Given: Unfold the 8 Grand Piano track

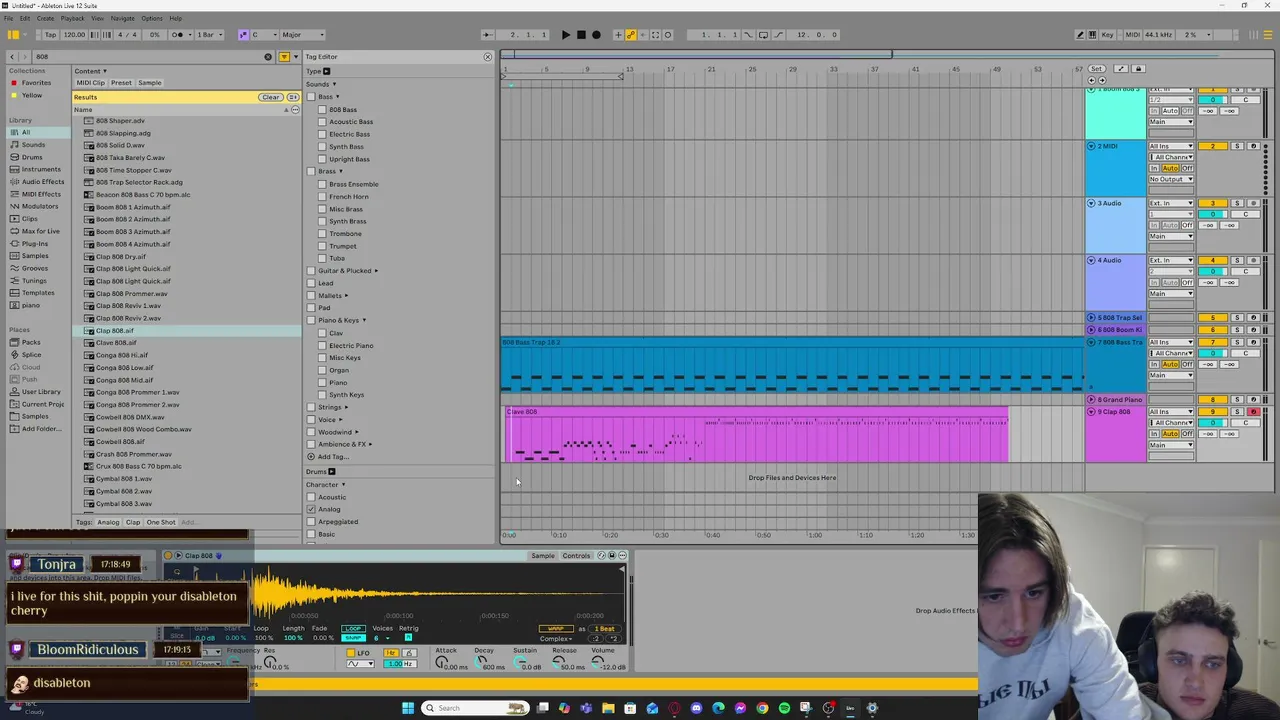Looking at the screenshot, I should coord(1091,400).
